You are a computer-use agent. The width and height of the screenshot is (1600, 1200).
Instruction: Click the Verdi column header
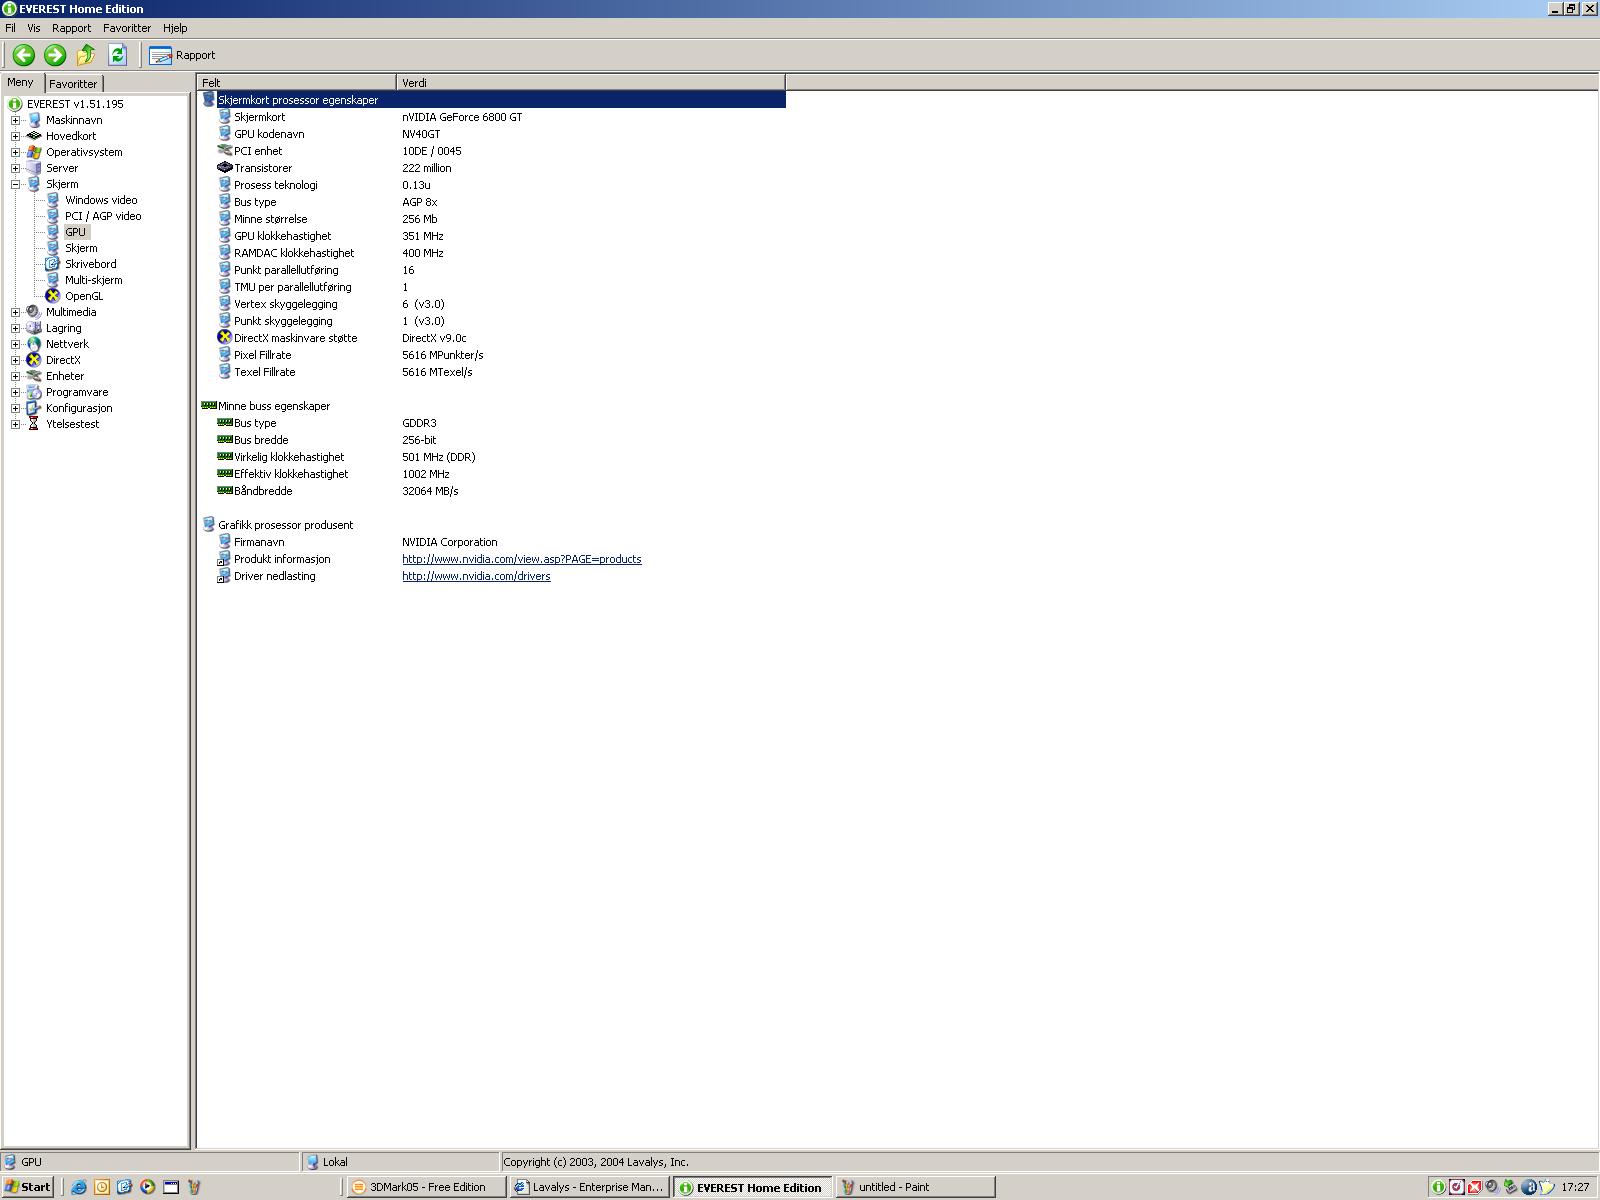[x=591, y=83]
